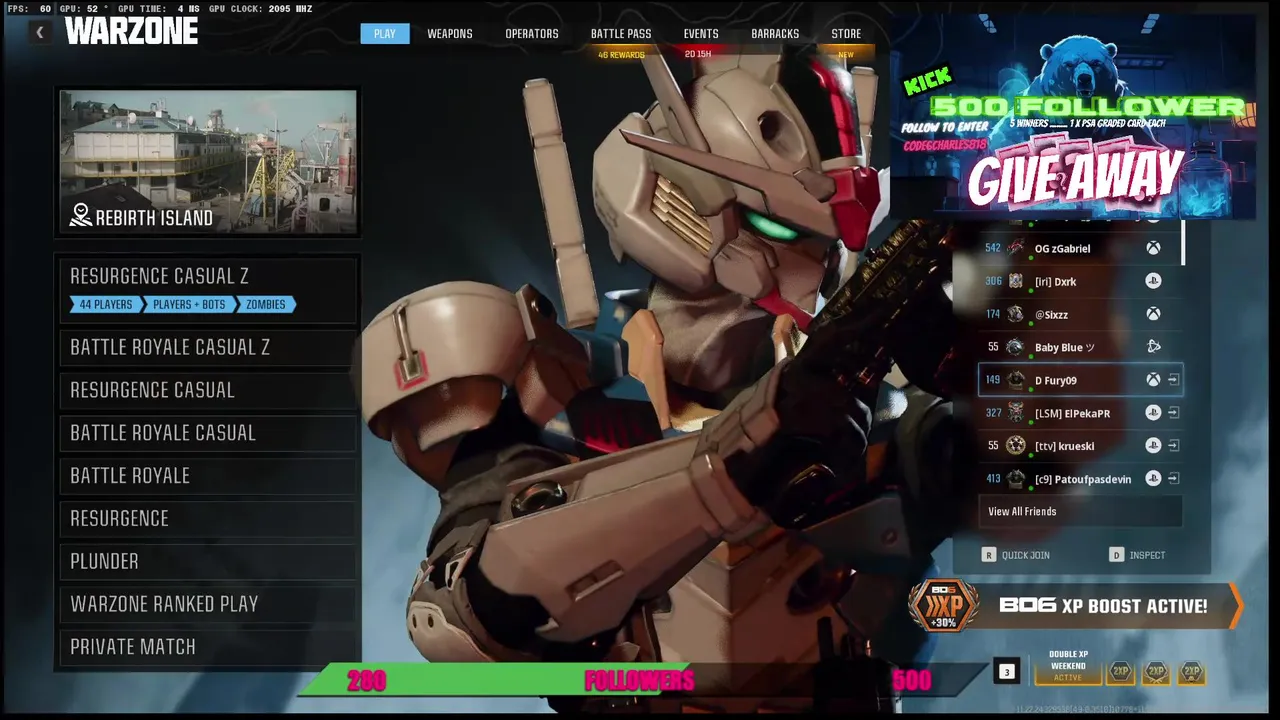Click the 44 PLAYERS tag
This screenshot has width=1280, height=720.
click(x=106, y=304)
